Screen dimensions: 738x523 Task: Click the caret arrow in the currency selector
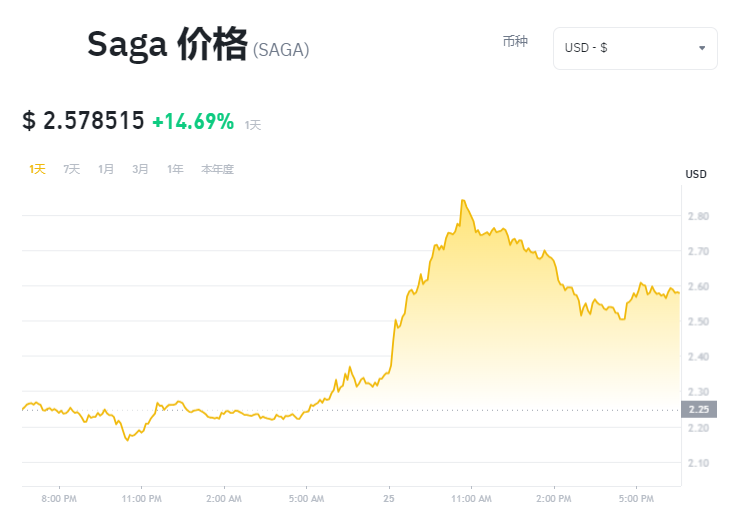coord(702,48)
